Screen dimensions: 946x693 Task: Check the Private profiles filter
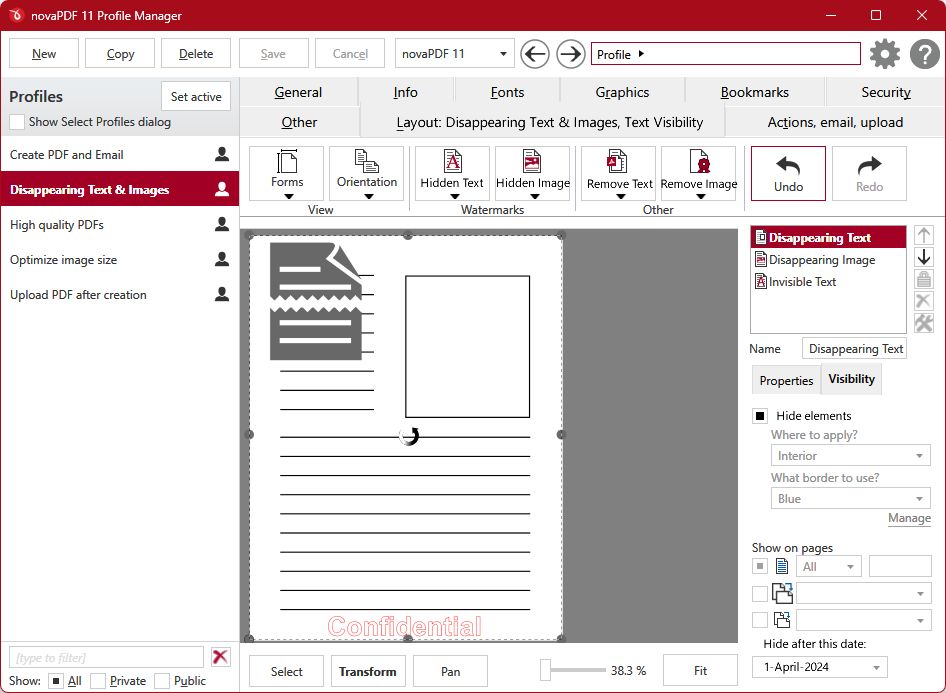click(98, 681)
